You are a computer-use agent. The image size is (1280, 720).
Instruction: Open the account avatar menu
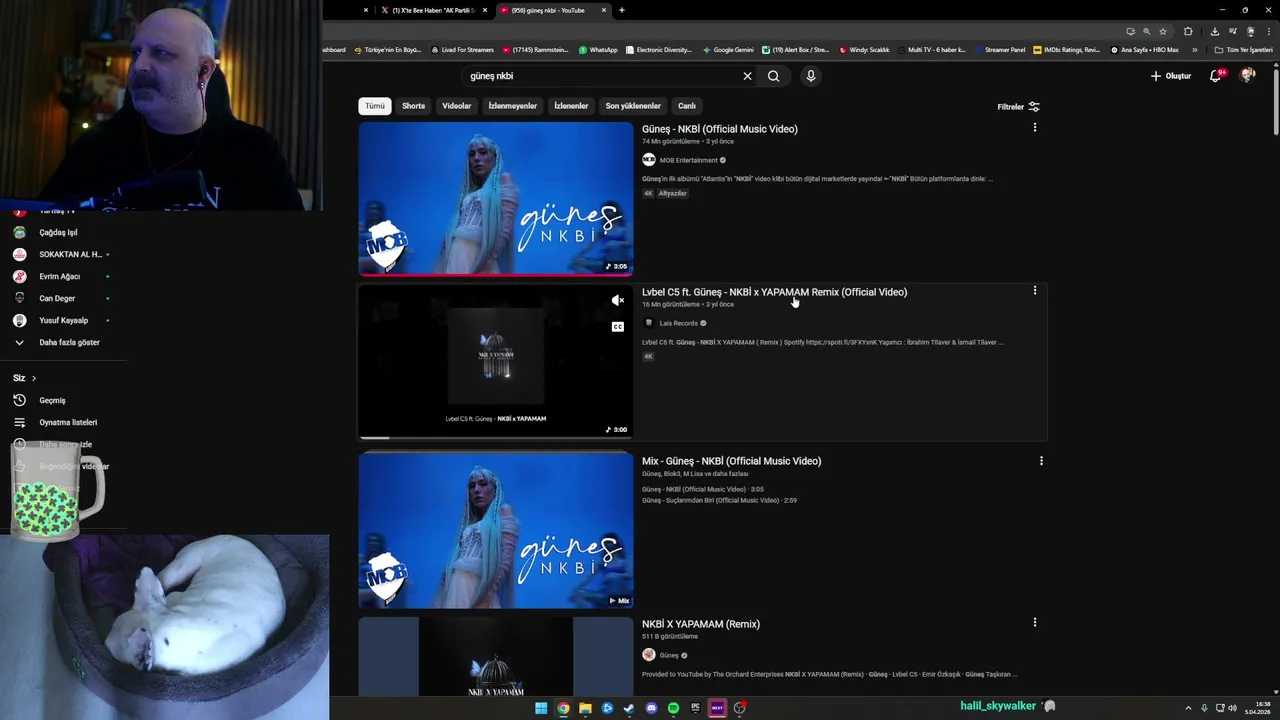(x=1247, y=76)
